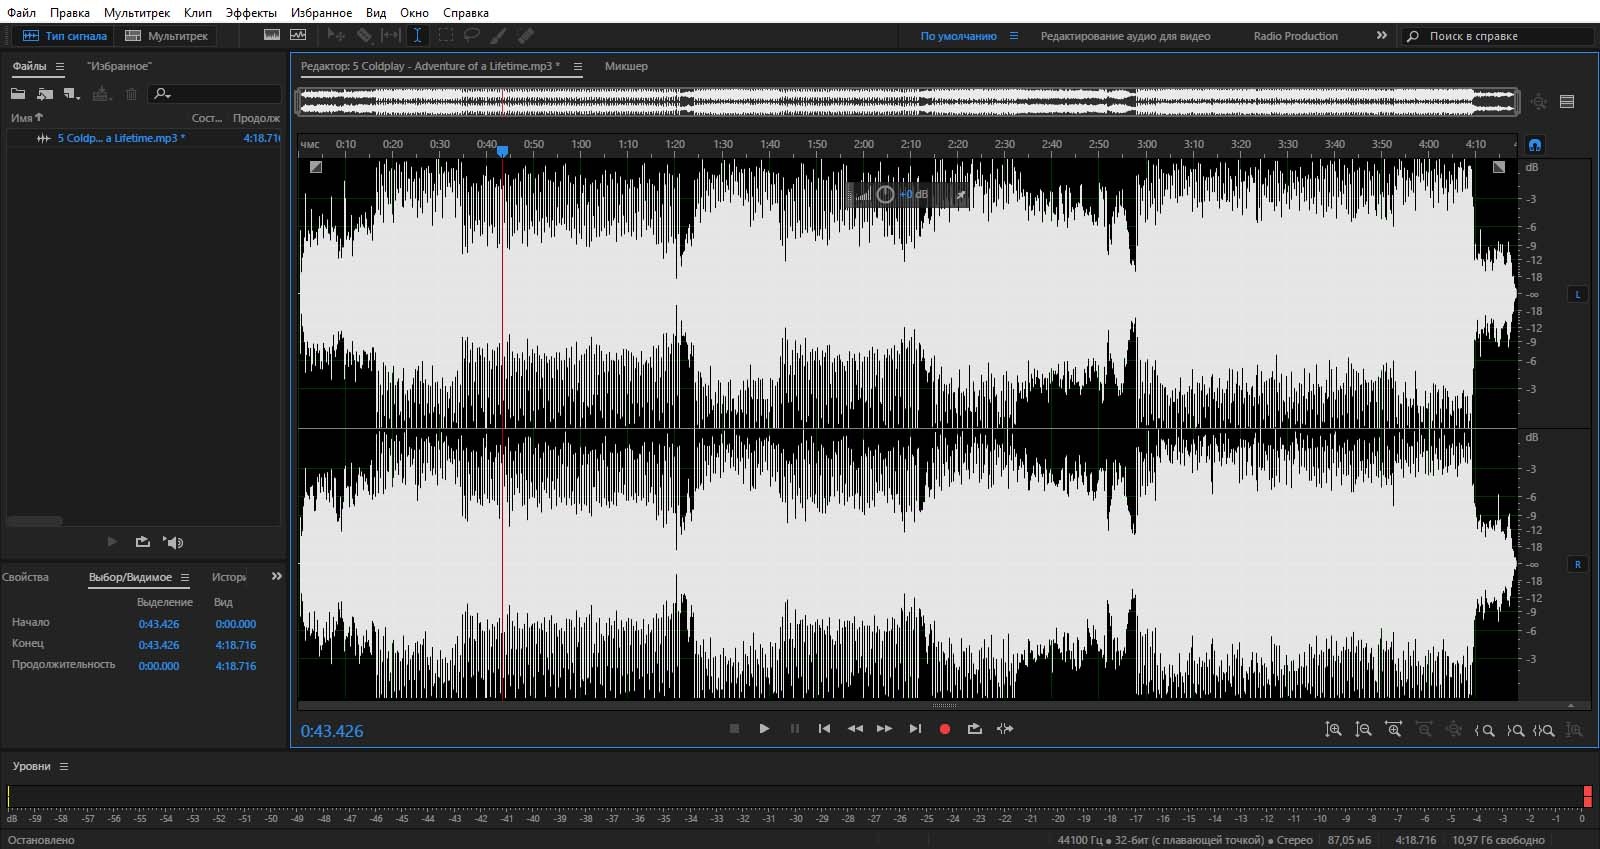This screenshot has height=849, width=1600.
Task: Toggle auto-play speaker icon in Файлы panel
Action: pos(174,542)
